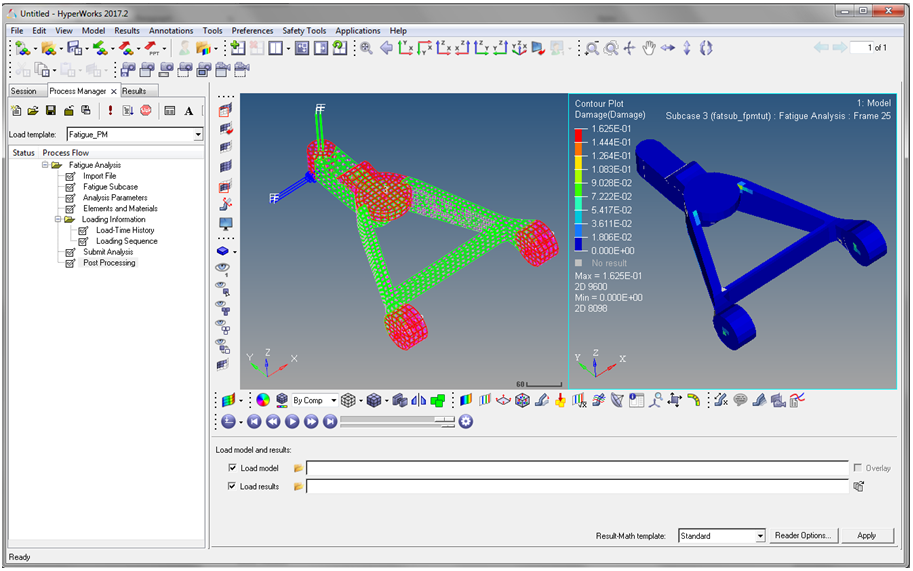The width and height of the screenshot is (913, 571).
Task: Click the text 'A' icon in Process Manager
Action: coord(188,111)
